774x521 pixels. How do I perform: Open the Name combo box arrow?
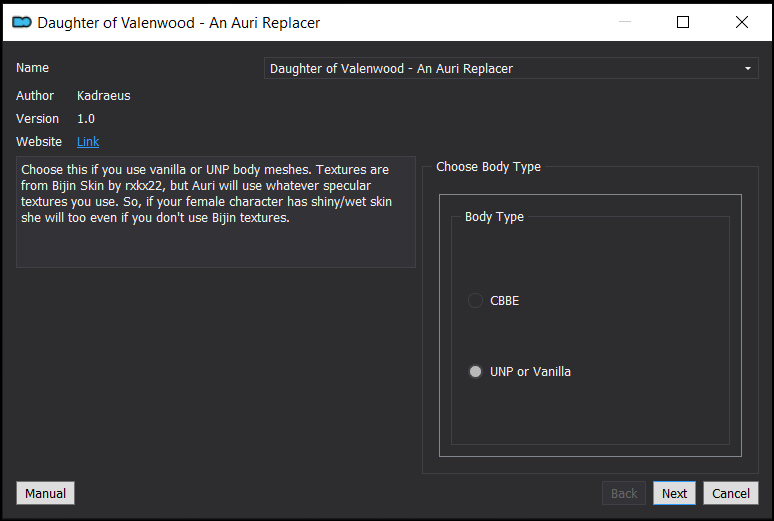pyautogui.click(x=747, y=69)
